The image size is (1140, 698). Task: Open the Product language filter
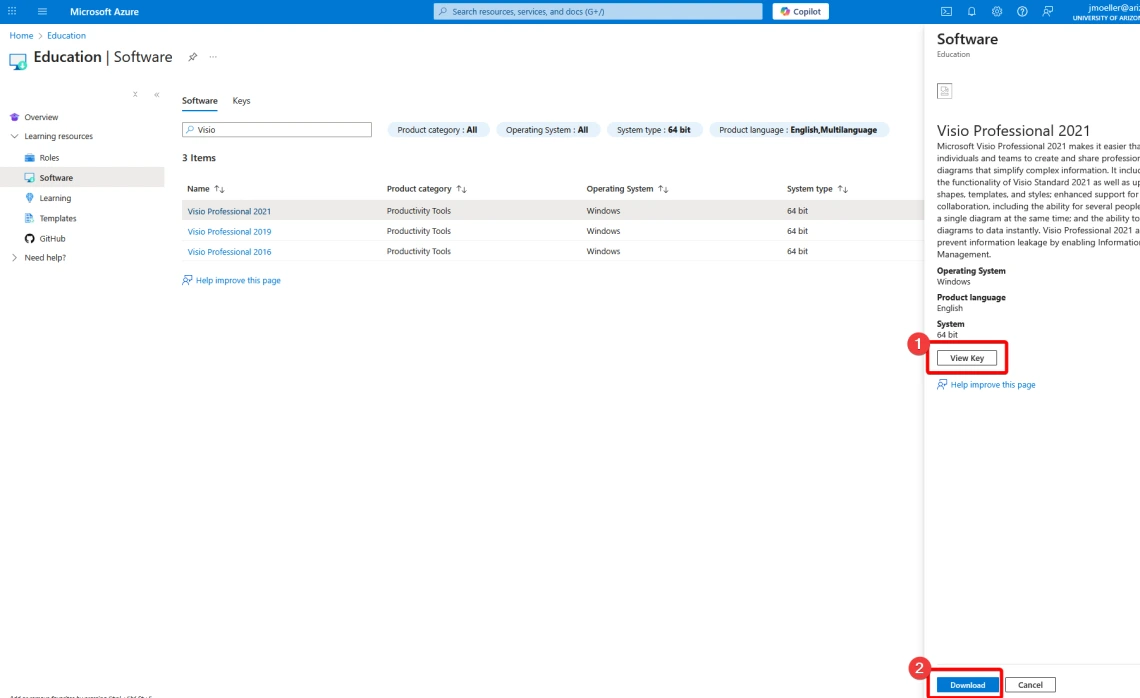point(798,130)
